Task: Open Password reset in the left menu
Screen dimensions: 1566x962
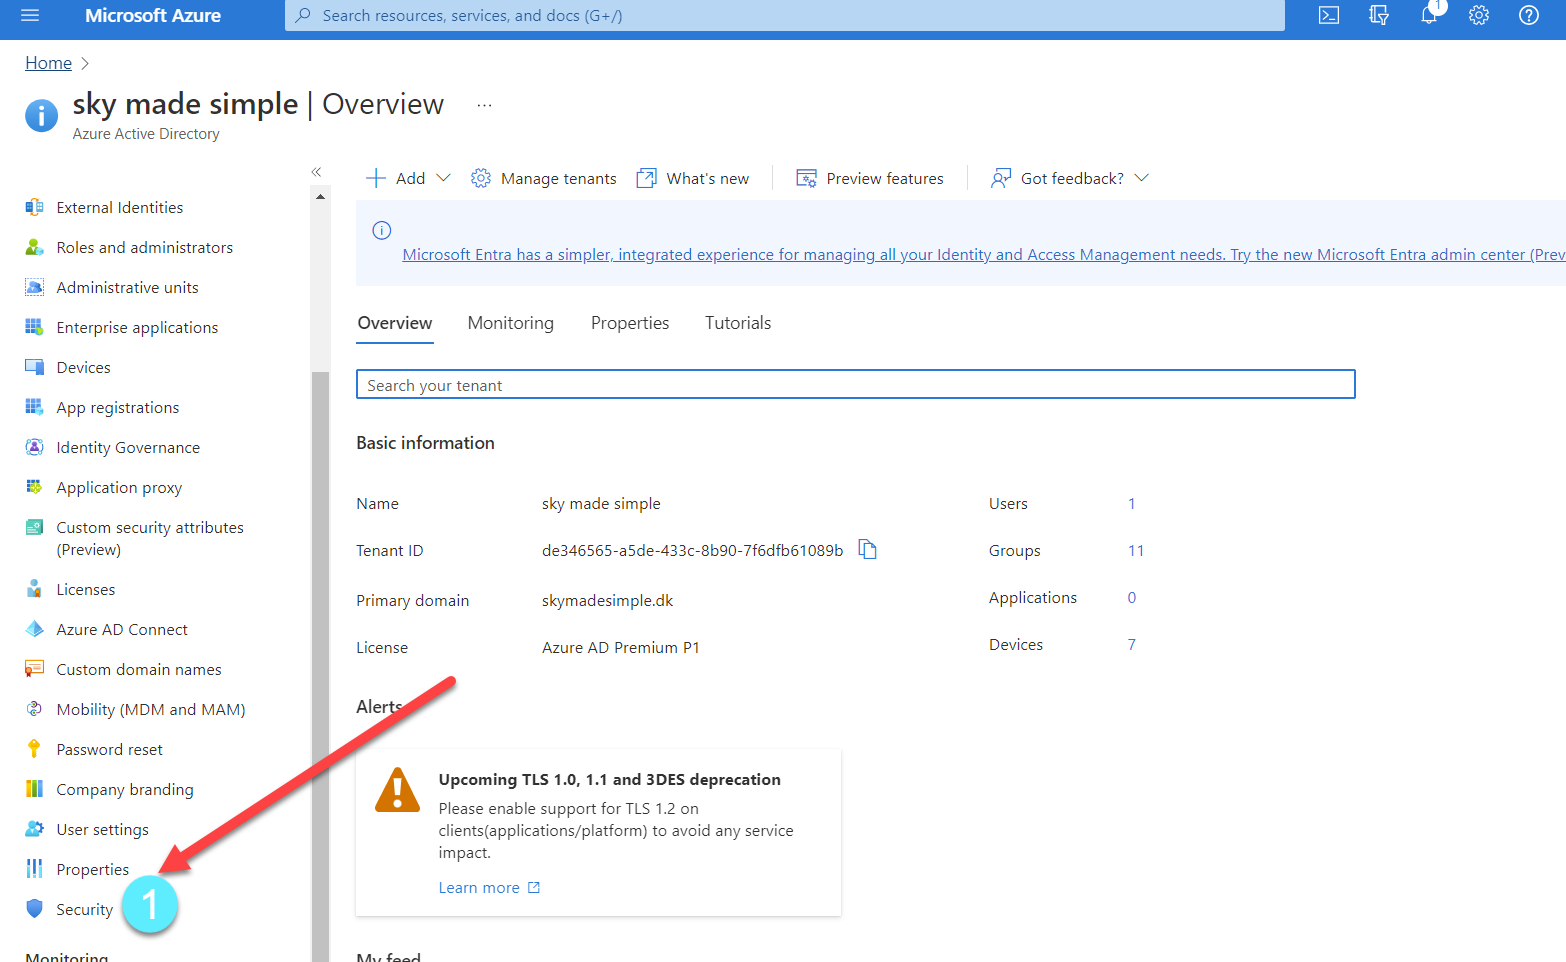Action: pos(109,750)
